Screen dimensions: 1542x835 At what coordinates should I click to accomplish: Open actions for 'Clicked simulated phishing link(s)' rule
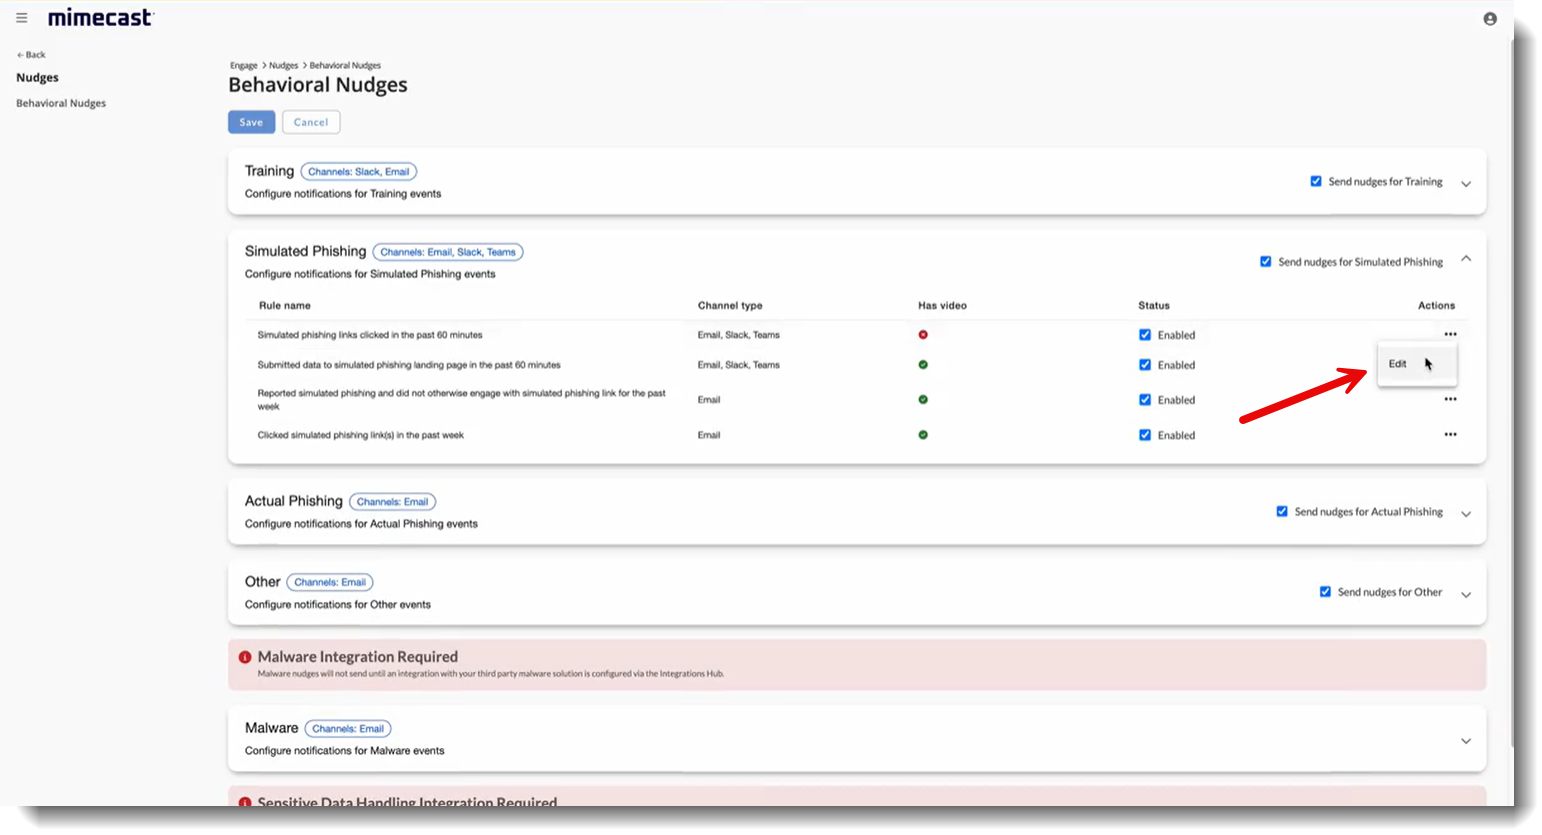[x=1450, y=434]
